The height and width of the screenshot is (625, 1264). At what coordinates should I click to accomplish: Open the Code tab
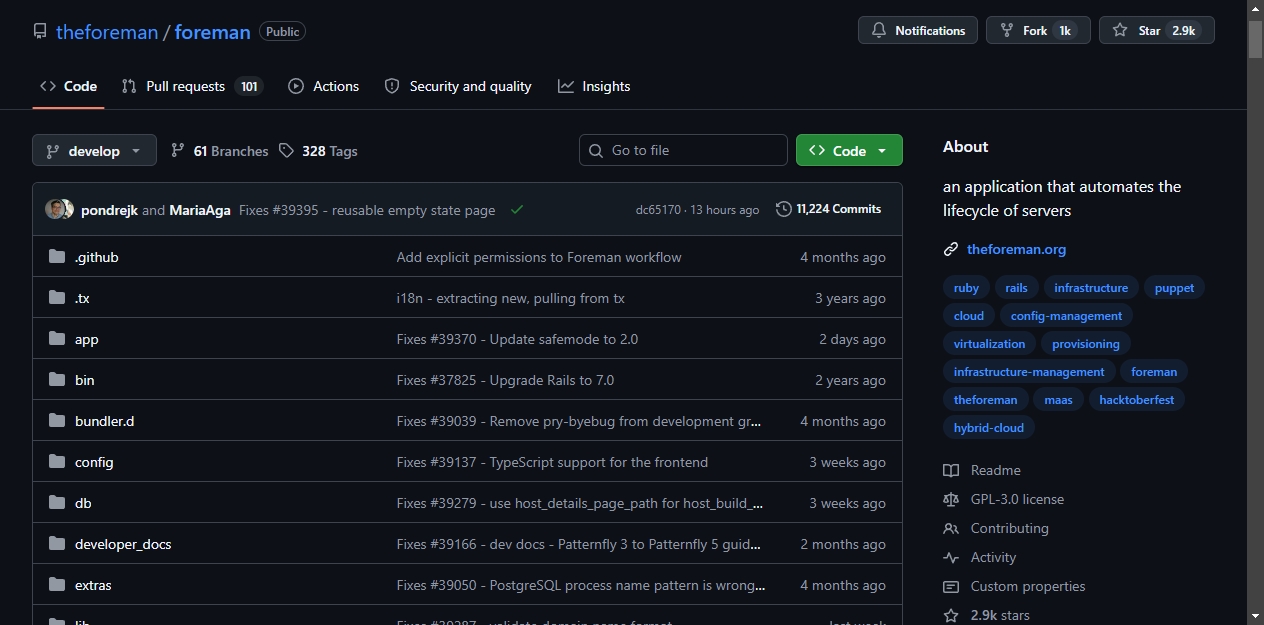click(x=68, y=86)
